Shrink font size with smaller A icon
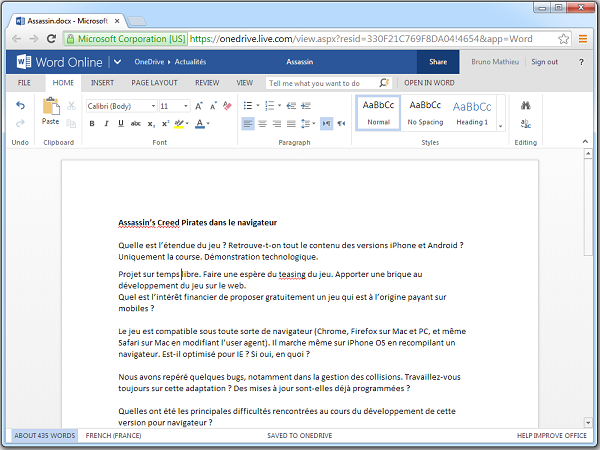The height and width of the screenshot is (450, 600). point(213,106)
